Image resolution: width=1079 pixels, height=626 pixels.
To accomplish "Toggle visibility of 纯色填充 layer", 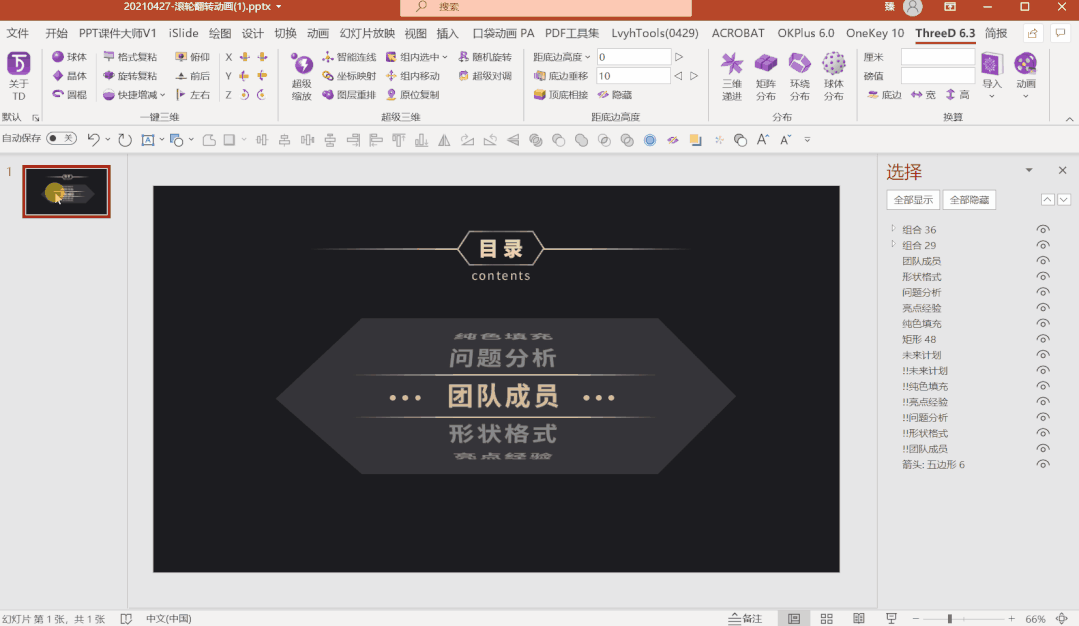I will coord(1043,323).
